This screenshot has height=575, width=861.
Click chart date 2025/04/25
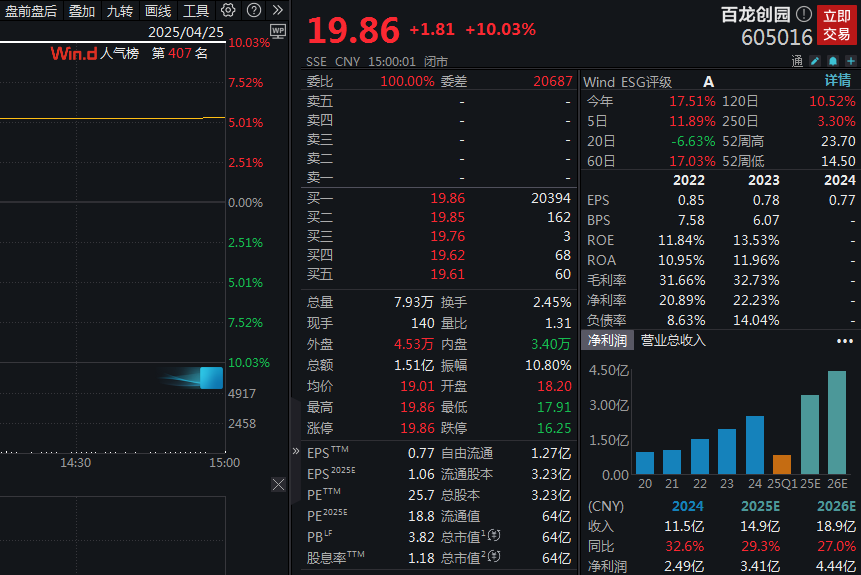[186, 32]
